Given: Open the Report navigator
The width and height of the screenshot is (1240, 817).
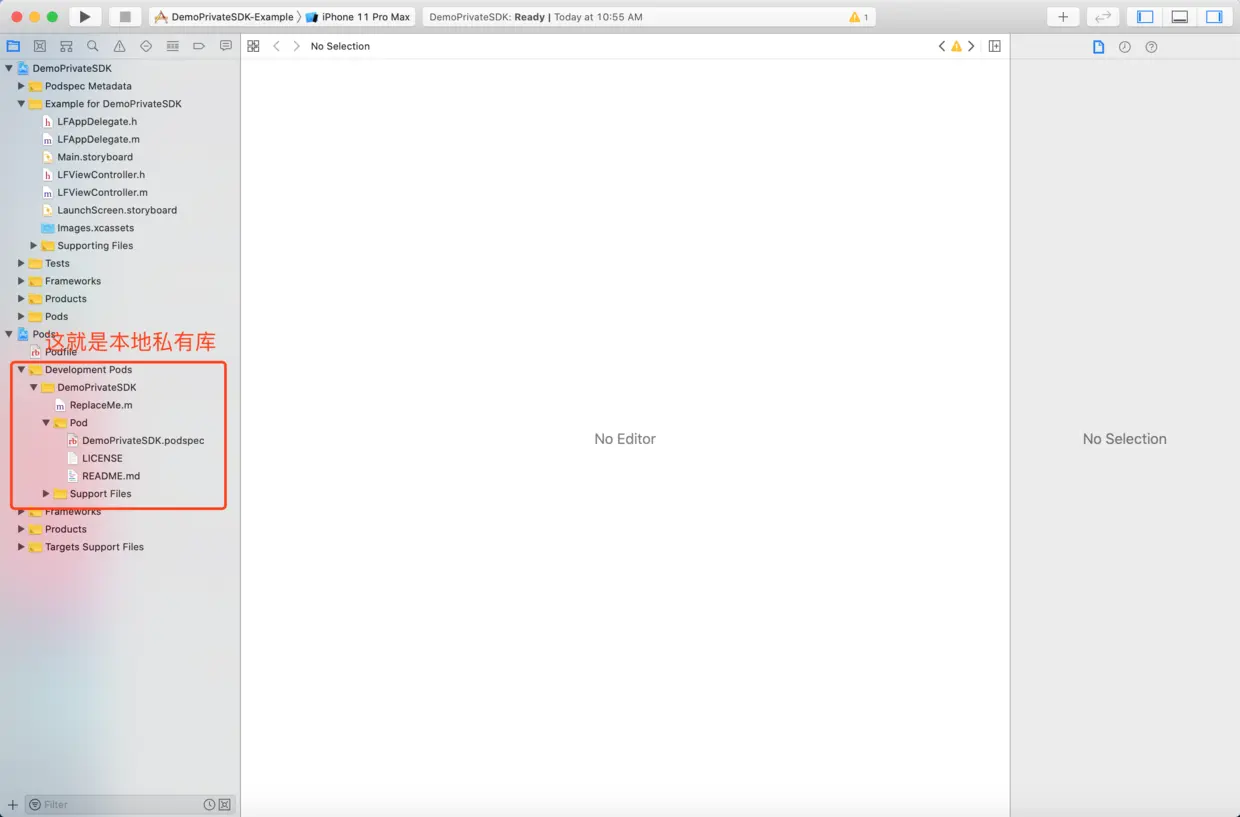Looking at the screenshot, I should [x=225, y=46].
